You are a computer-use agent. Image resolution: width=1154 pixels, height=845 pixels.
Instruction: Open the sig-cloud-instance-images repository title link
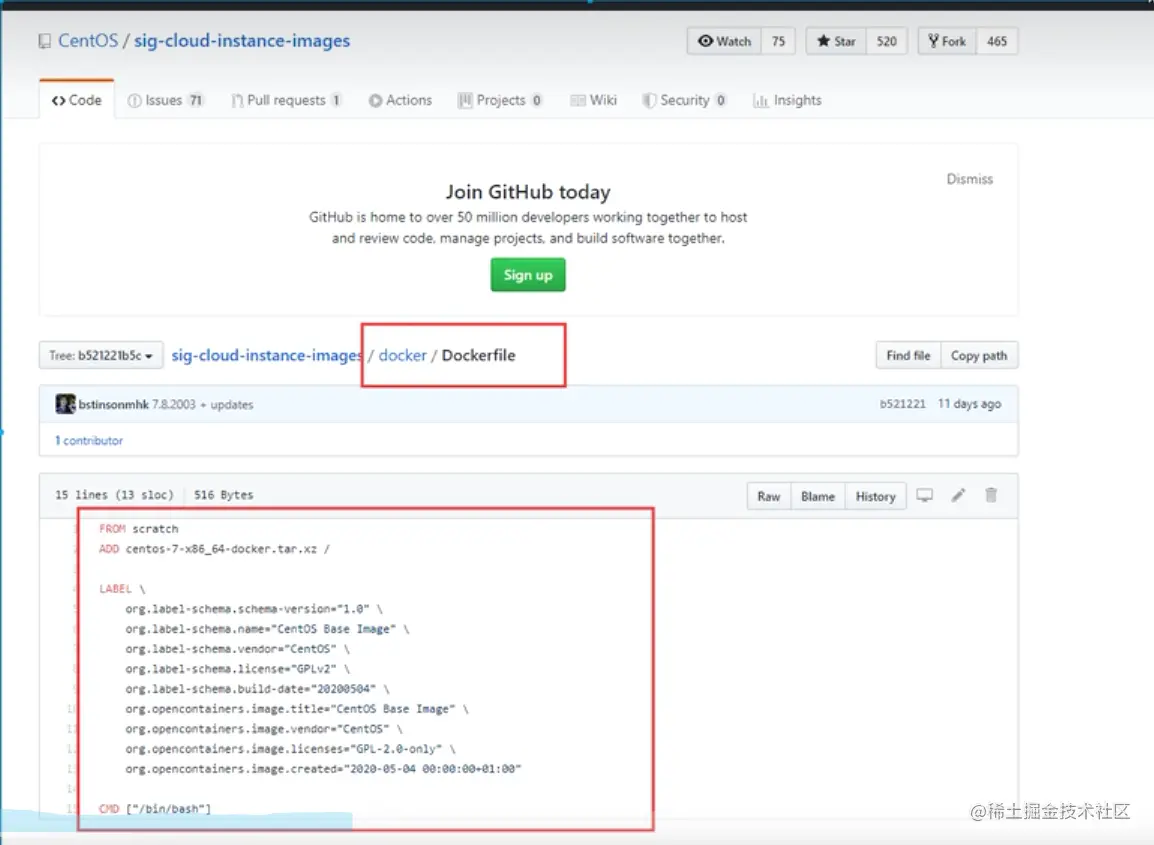click(x=241, y=40)
